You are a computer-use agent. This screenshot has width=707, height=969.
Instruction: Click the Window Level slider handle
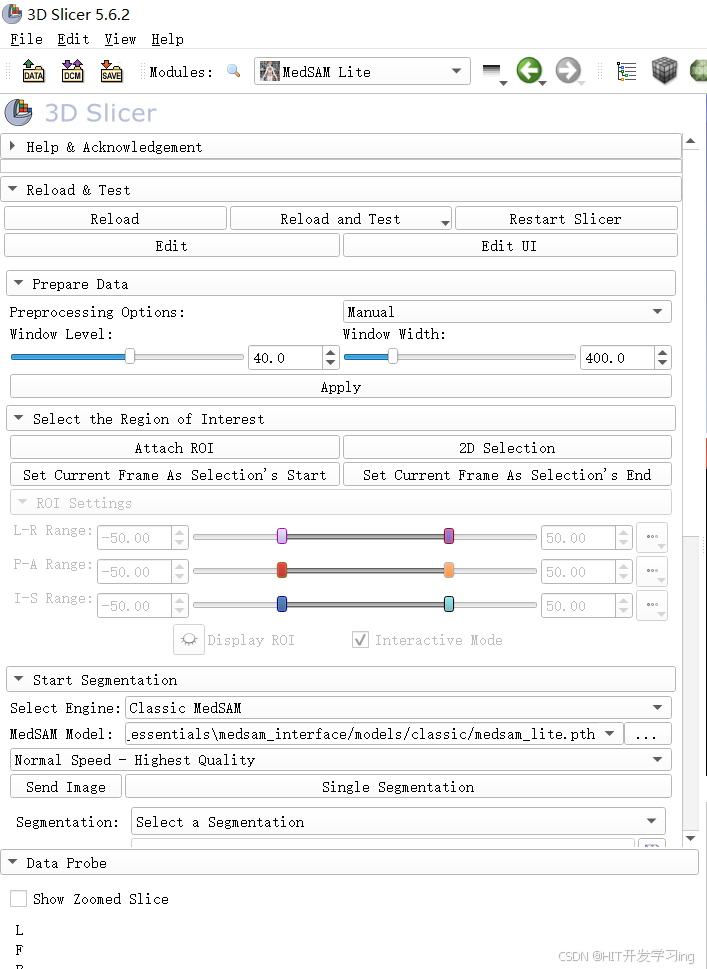(130, 357)
